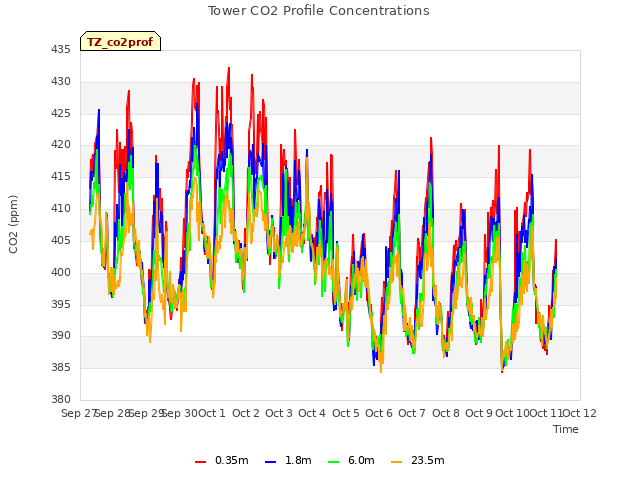Click the Oct 1 date tick label
Screen dimensions: 640x480
click(212, 413)
